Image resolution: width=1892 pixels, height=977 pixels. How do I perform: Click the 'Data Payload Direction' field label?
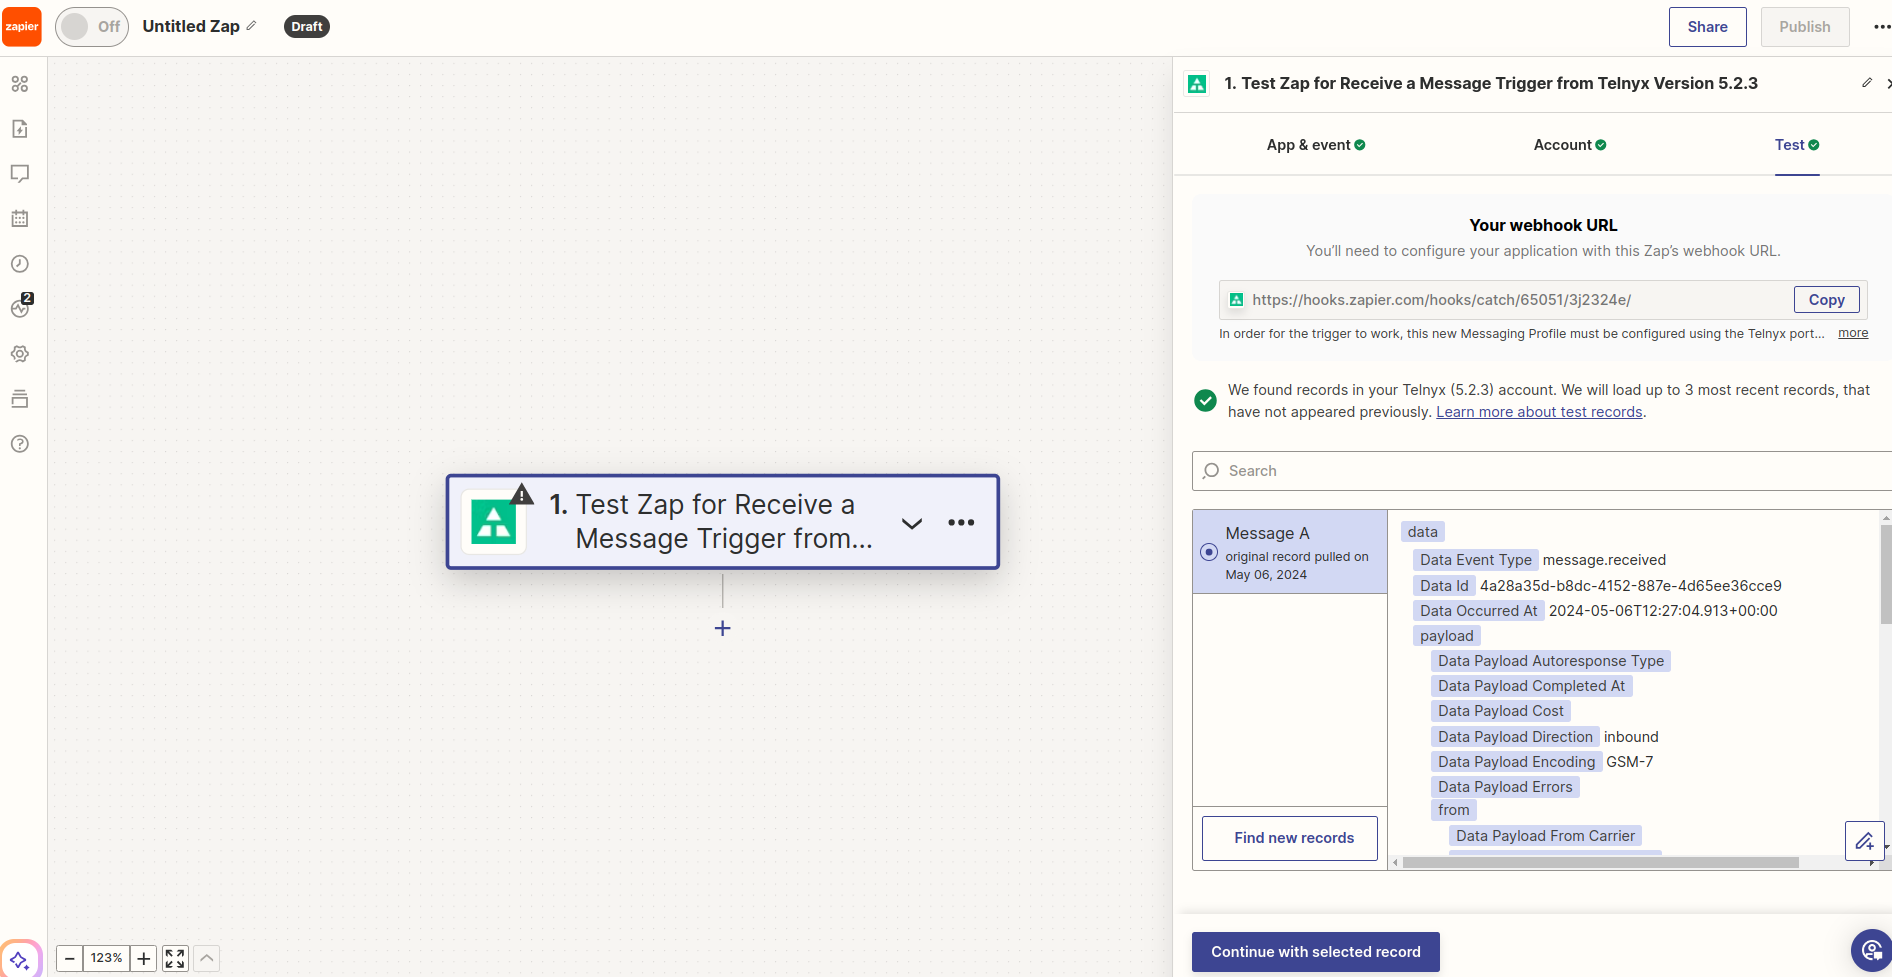[x=1515, y=737]
